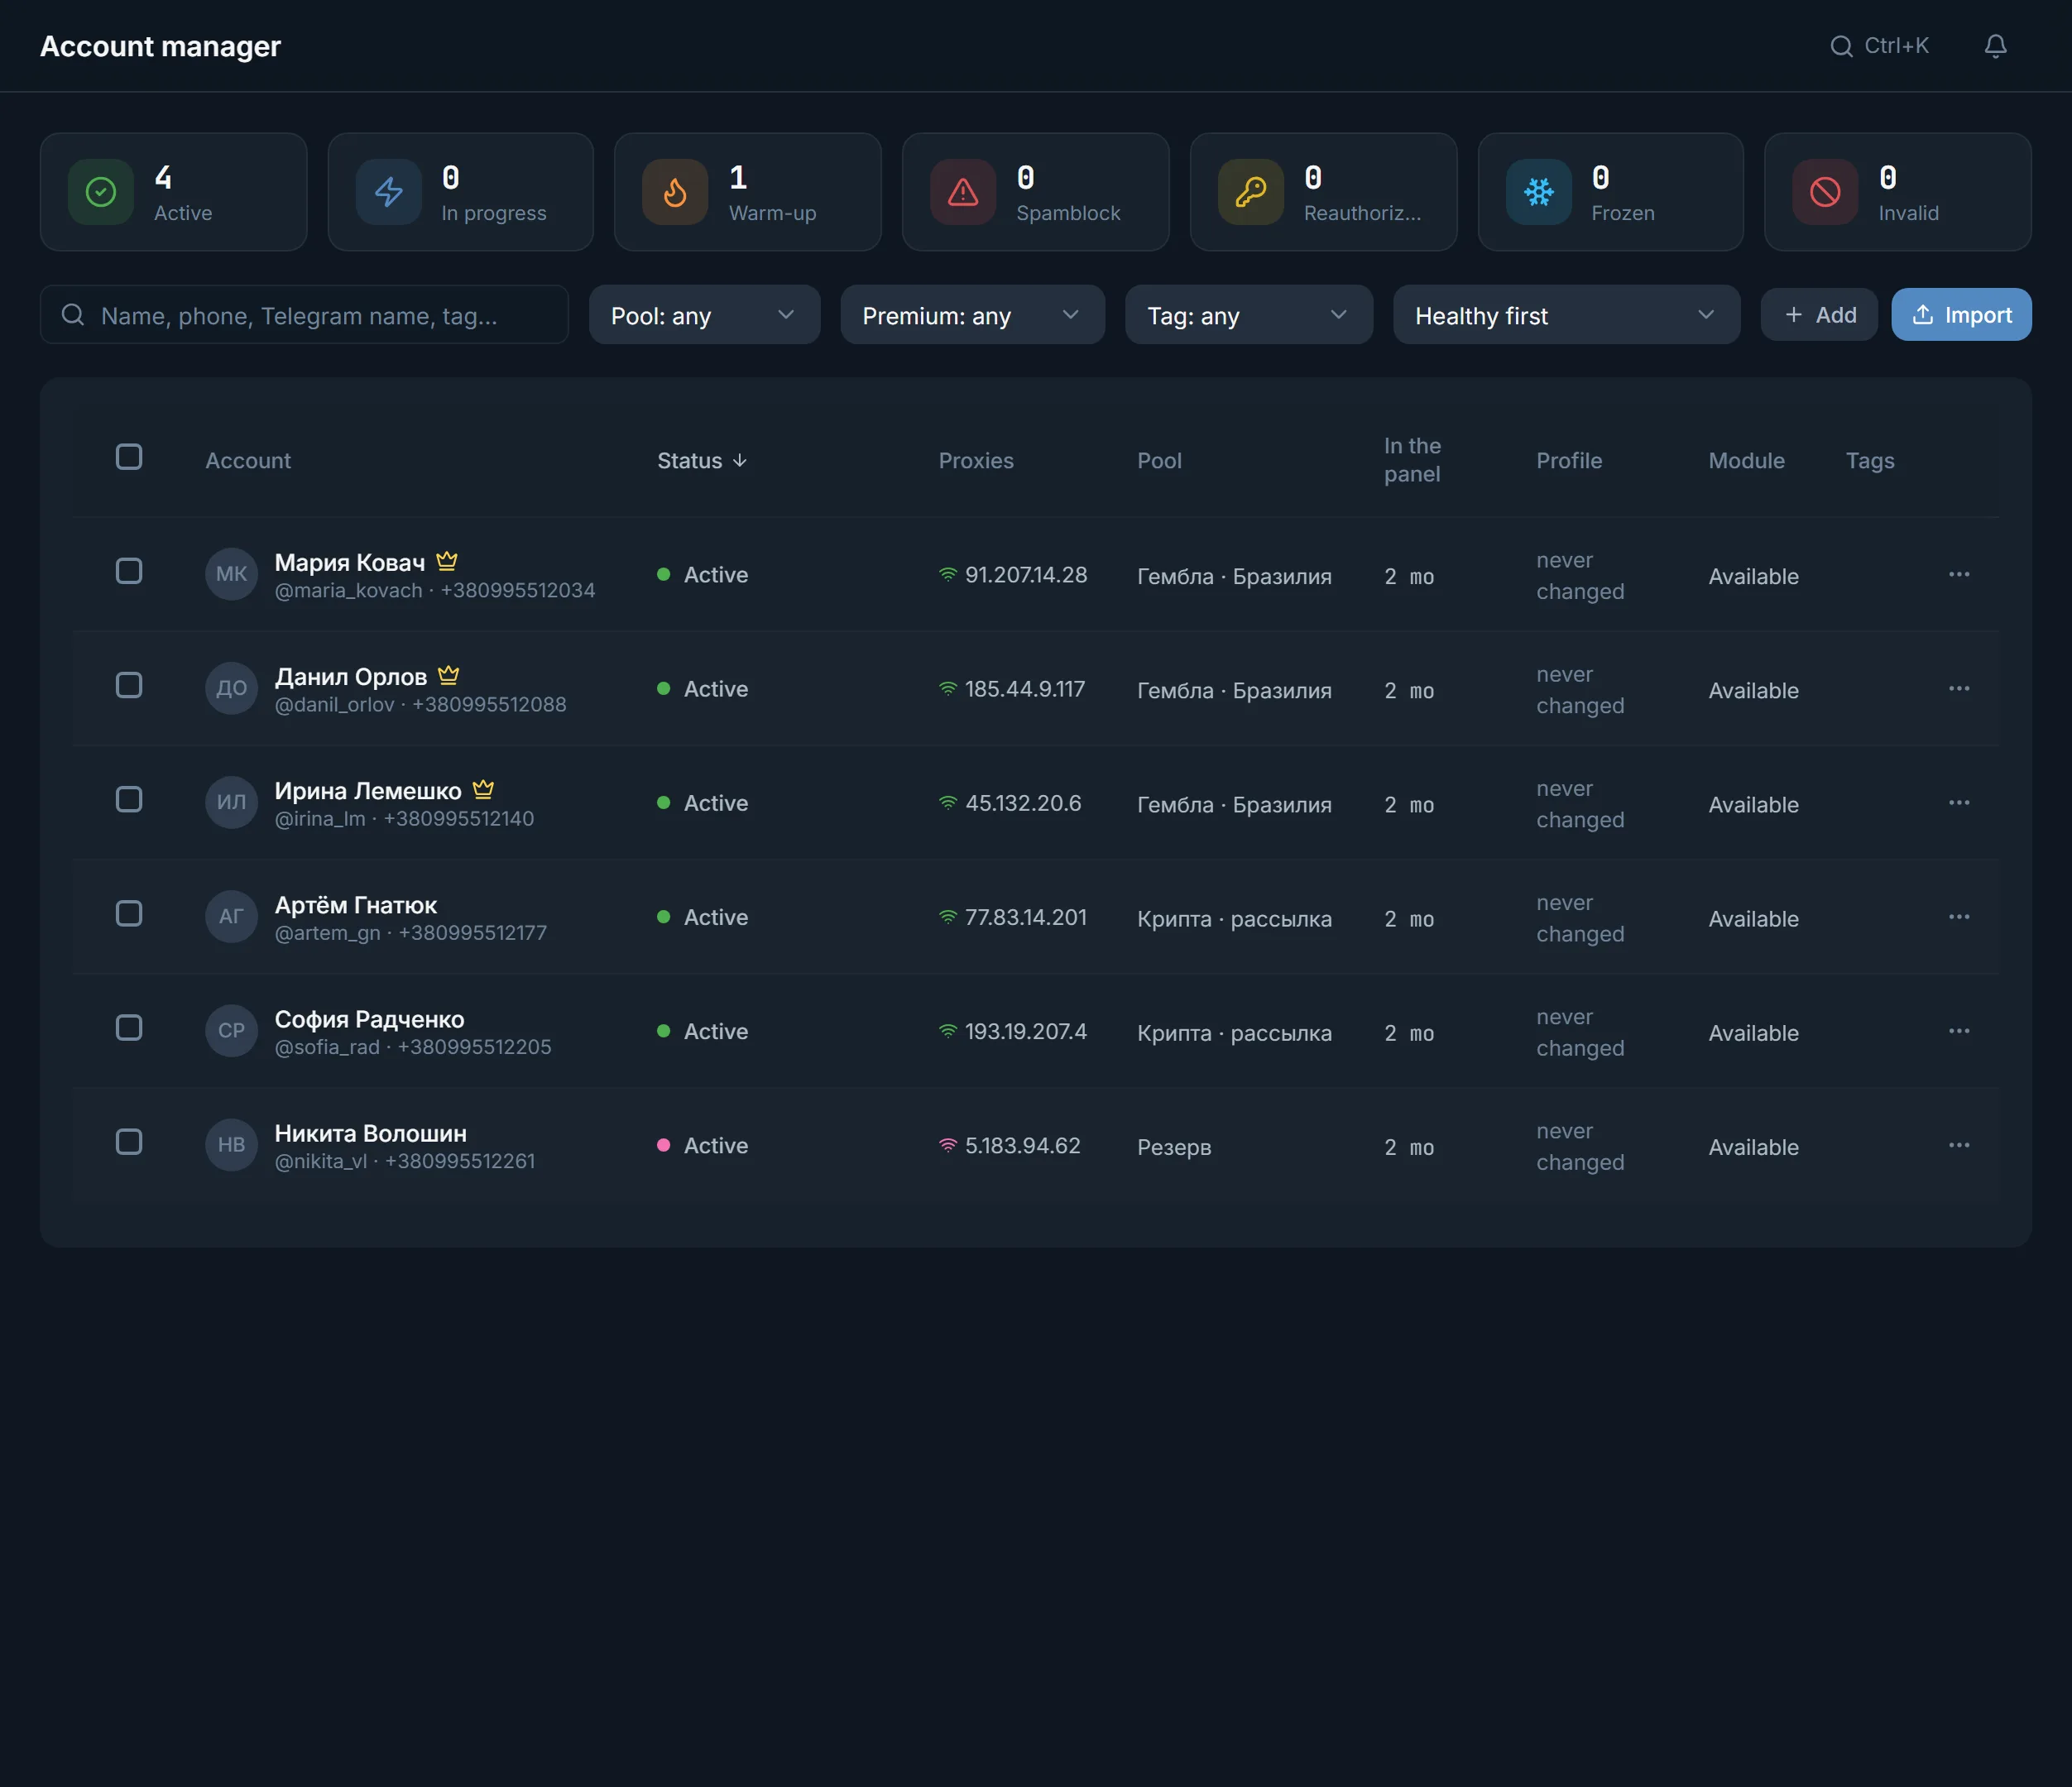Click the Import button
Screen dimensions: 2072x1787
(x=1961, y=315)
